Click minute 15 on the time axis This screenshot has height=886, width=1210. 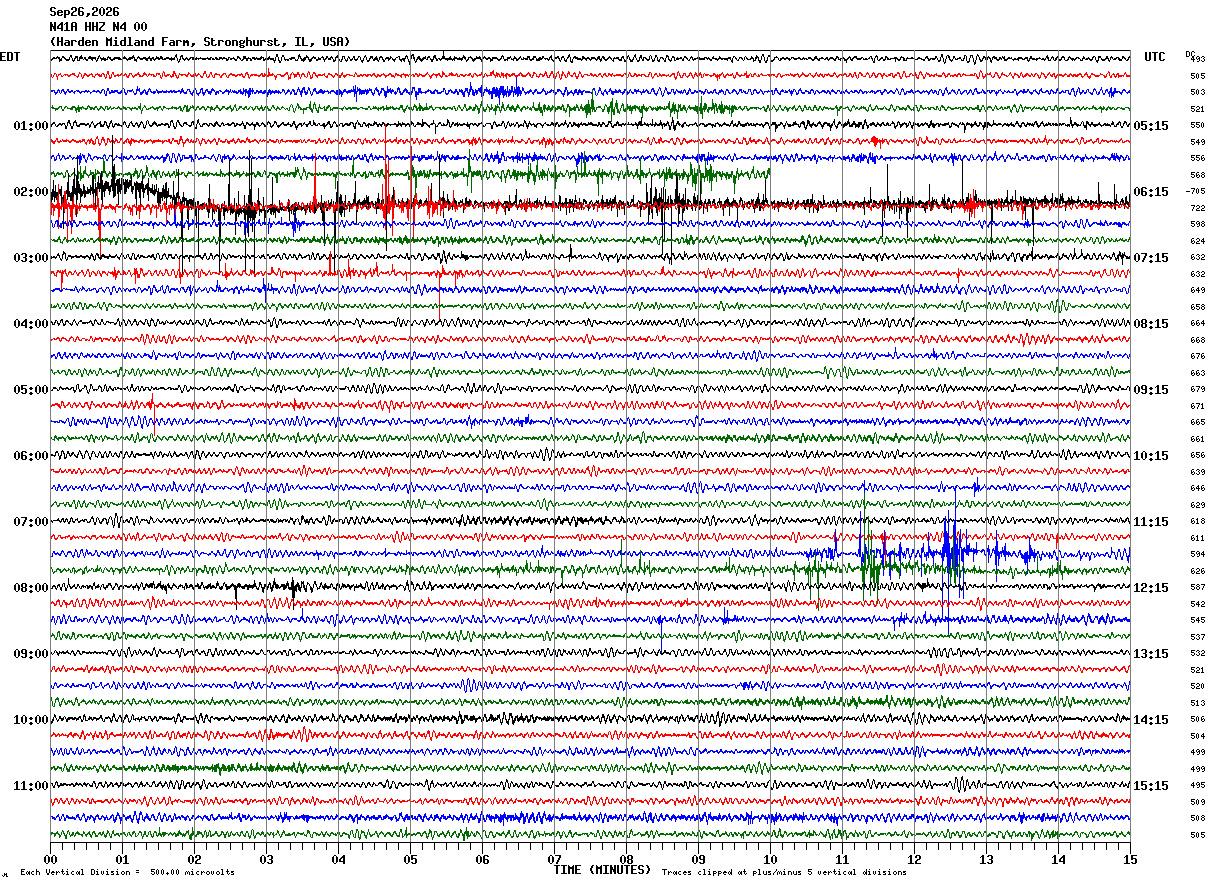[x=1130, y=859]
